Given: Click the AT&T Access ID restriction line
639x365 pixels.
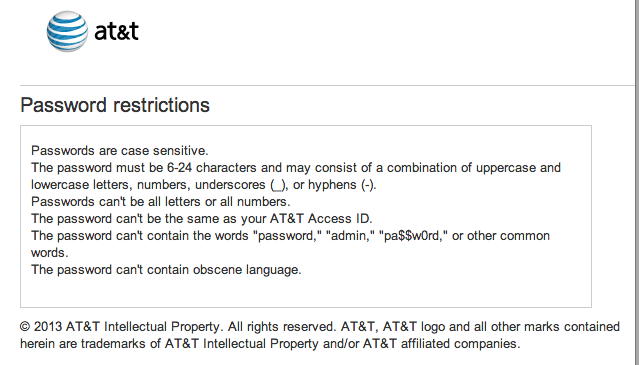Looking at the screenshot, I should tap(202, 219).
